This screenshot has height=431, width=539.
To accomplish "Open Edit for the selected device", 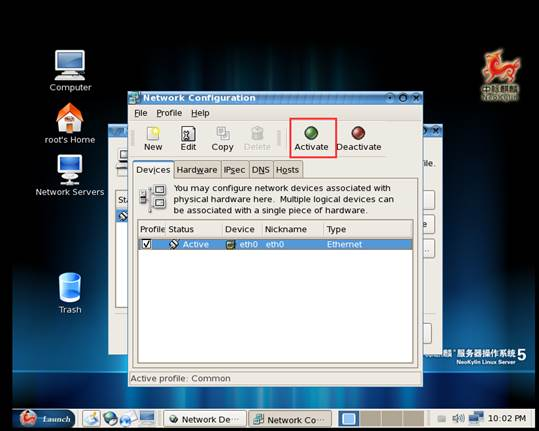I will coord(188,139).
